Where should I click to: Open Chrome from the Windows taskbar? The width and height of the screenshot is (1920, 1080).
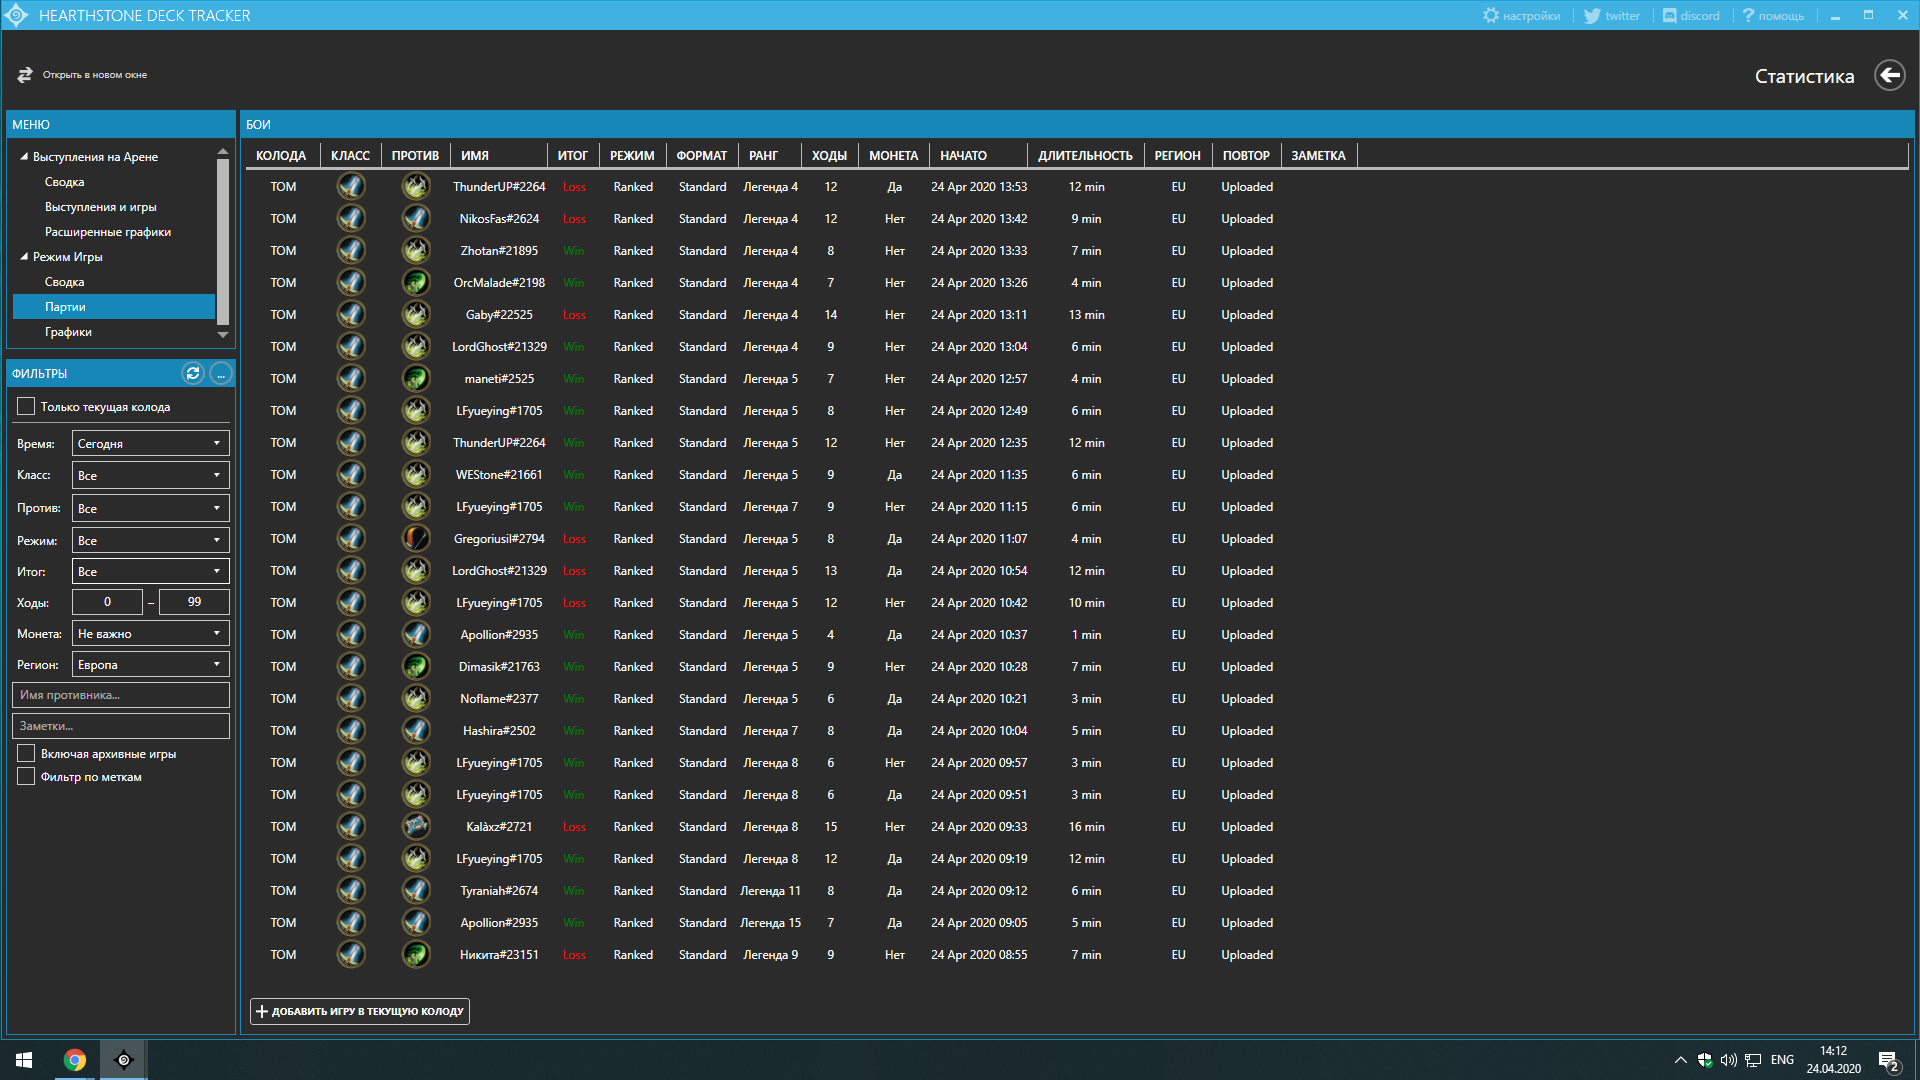click(x=75, y=1060)
